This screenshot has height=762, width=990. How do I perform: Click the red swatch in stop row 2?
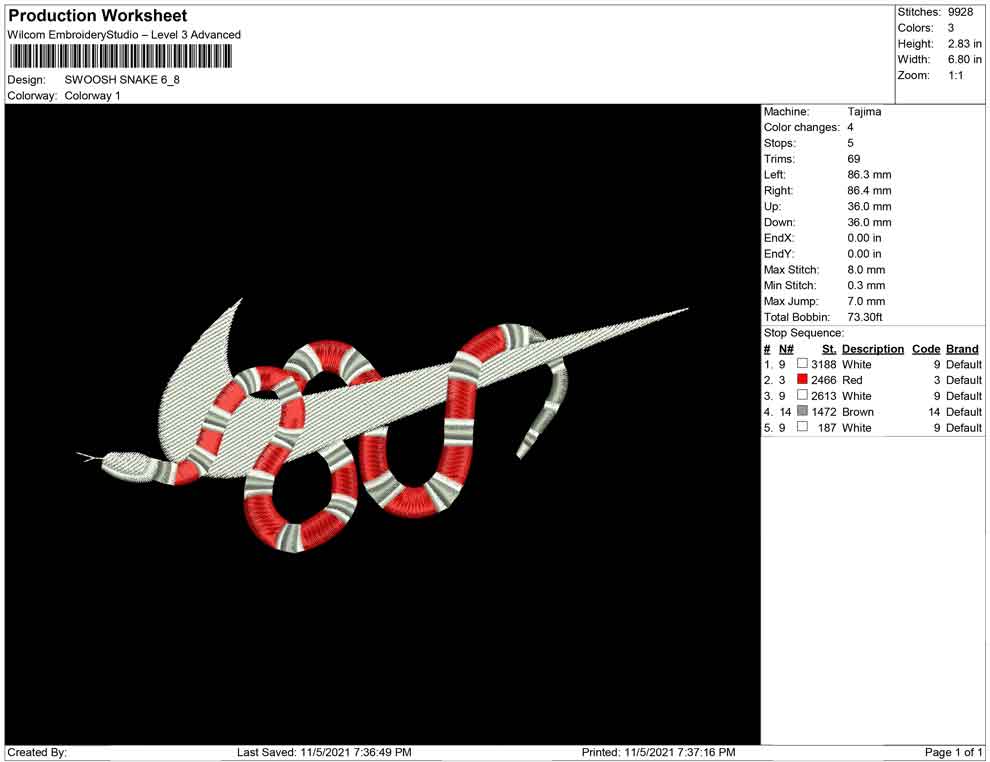802,379
